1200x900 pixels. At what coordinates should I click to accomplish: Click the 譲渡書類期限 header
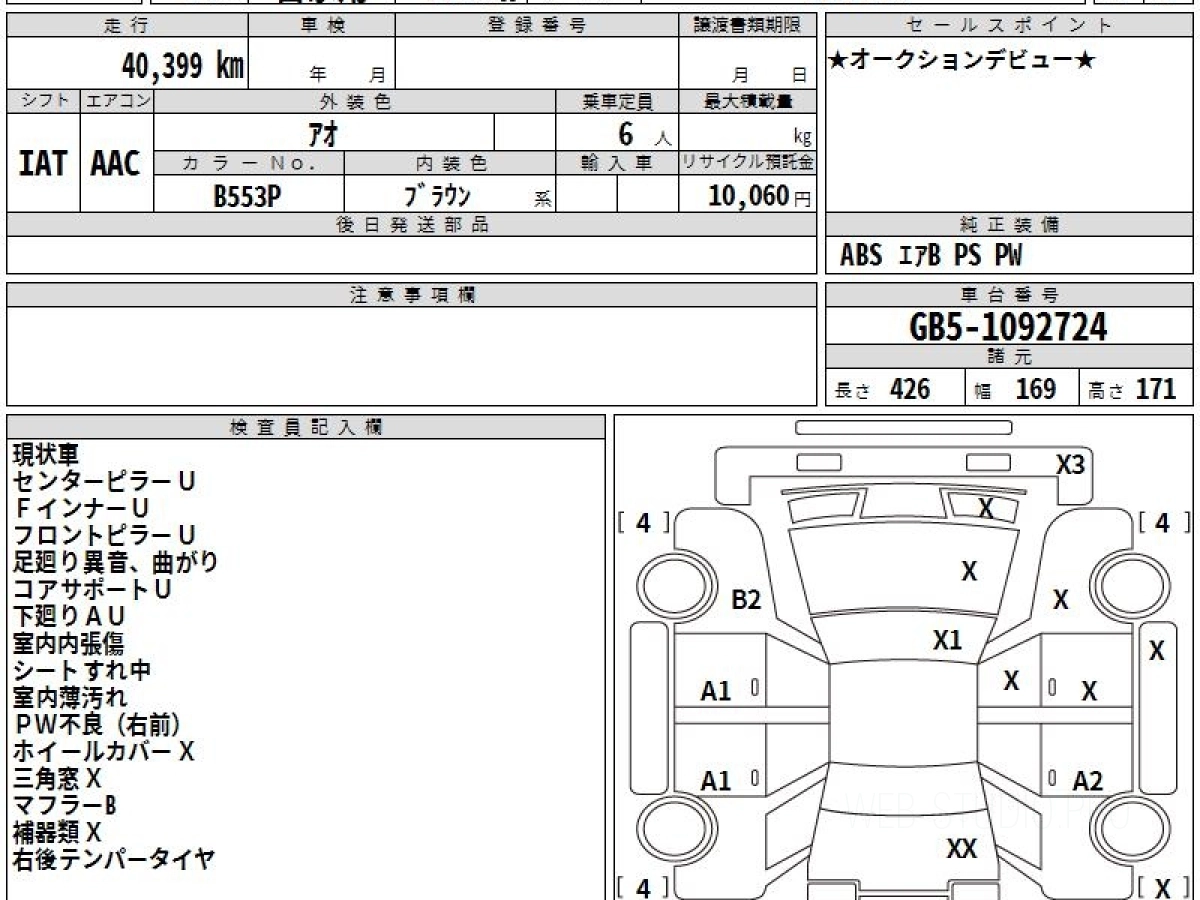748,26
